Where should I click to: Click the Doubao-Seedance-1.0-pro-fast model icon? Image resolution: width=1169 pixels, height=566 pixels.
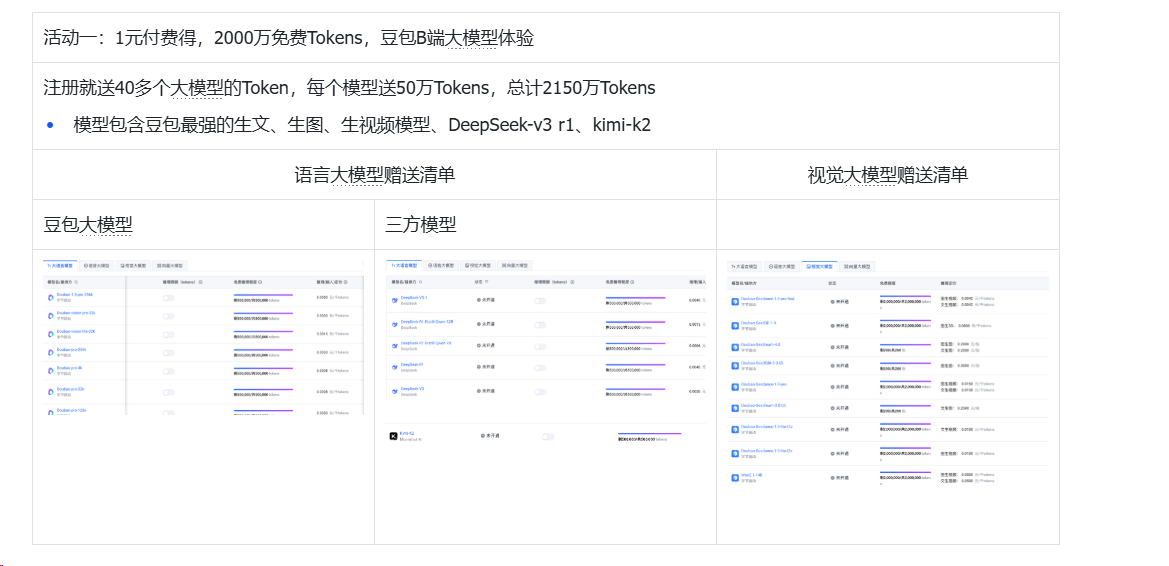(735, 302)
